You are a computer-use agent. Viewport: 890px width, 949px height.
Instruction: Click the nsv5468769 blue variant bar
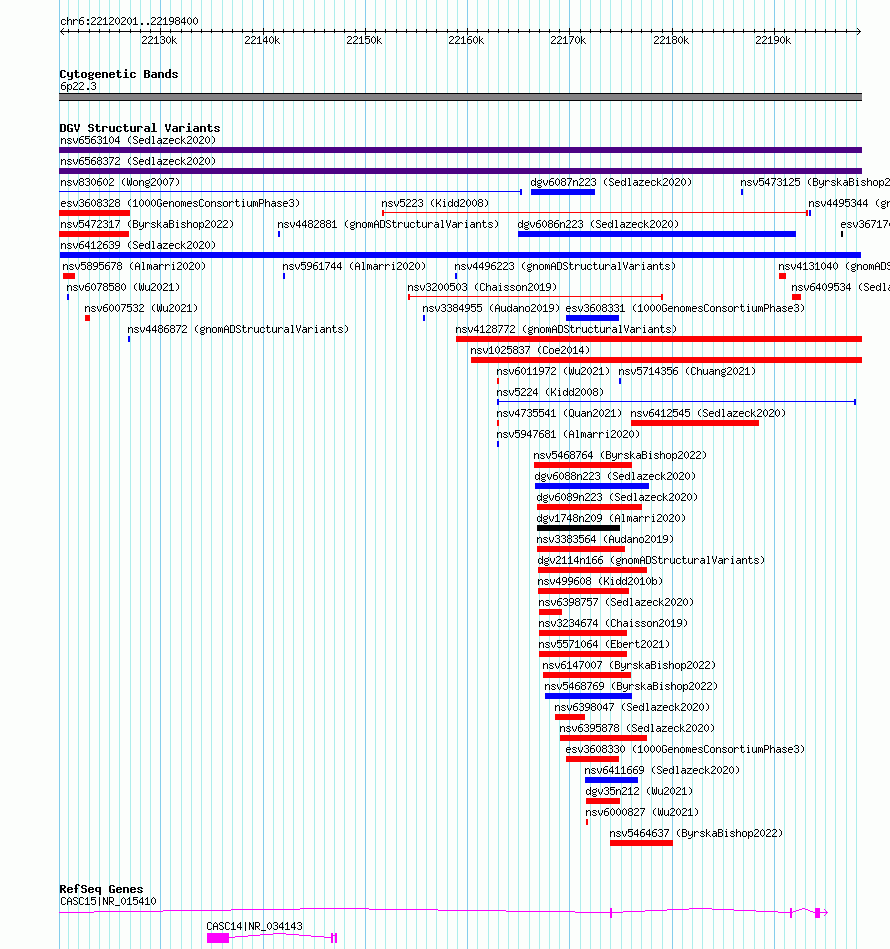click(x=588, y=696)
